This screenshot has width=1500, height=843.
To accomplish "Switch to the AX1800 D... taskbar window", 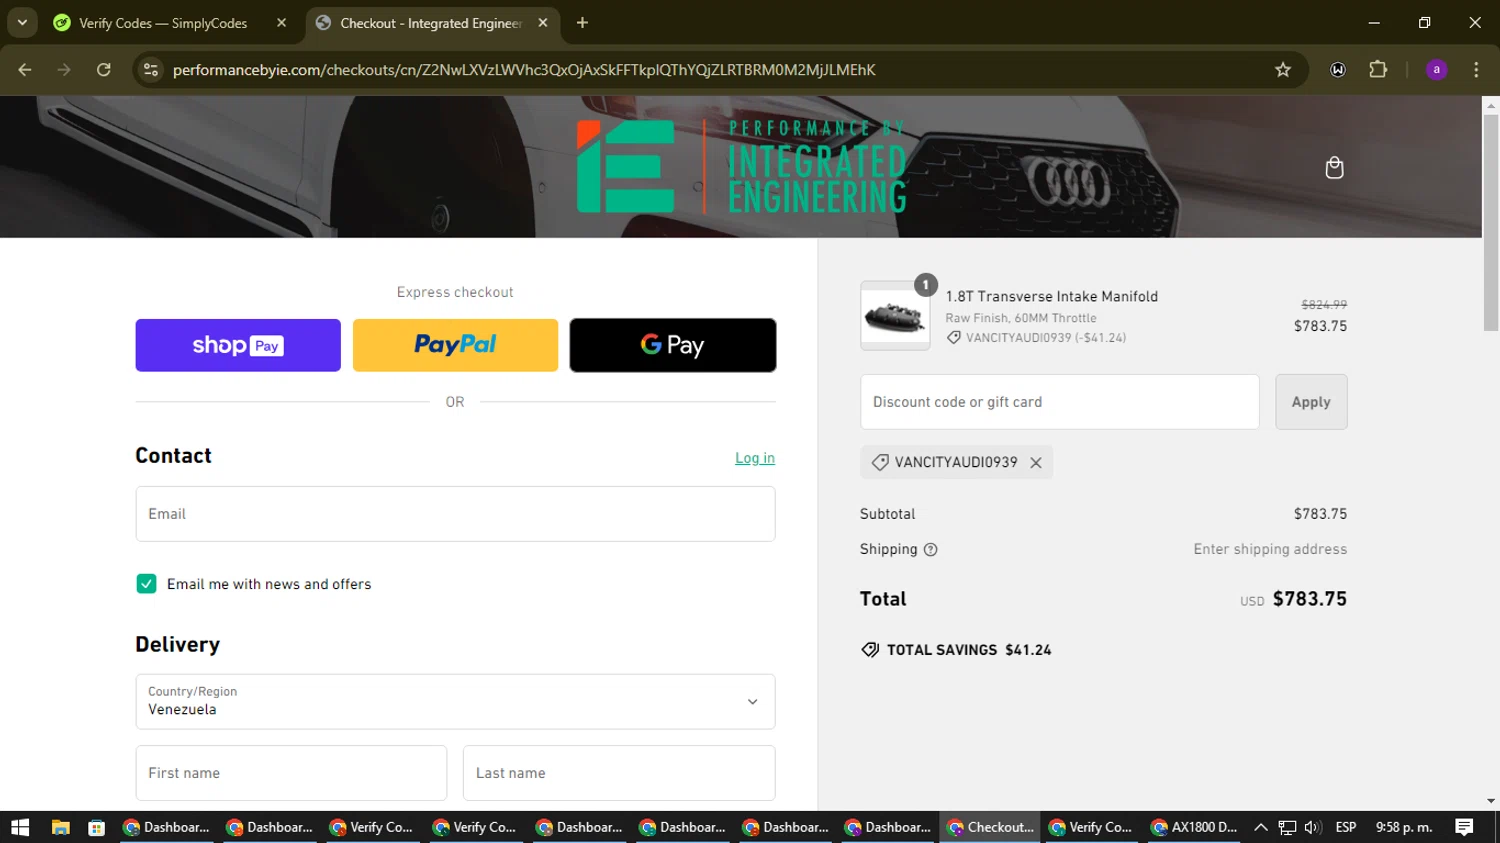I will click(1194, 827).
